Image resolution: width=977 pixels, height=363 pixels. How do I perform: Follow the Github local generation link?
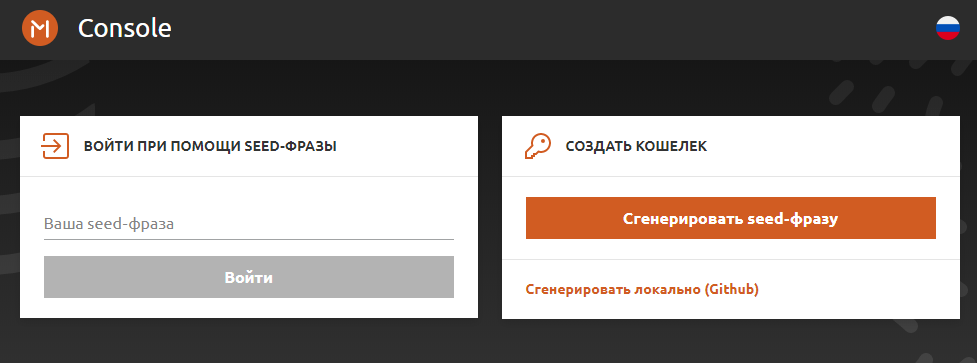point(642,289)
